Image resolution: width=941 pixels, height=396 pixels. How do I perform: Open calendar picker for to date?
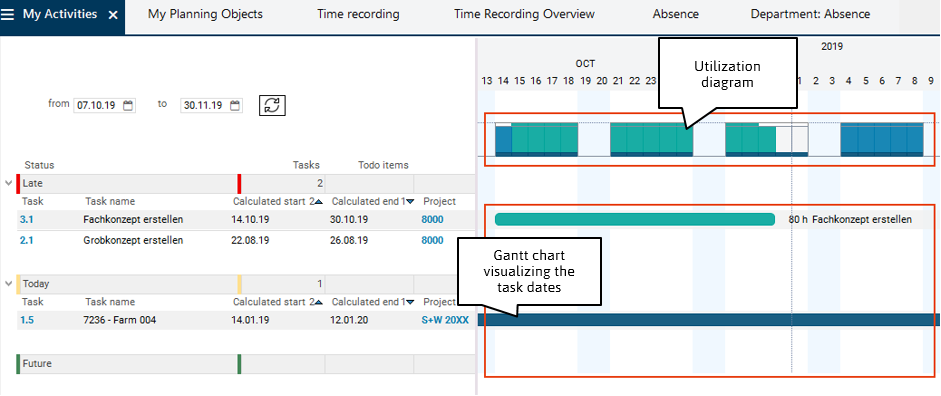tap(235, 106)
